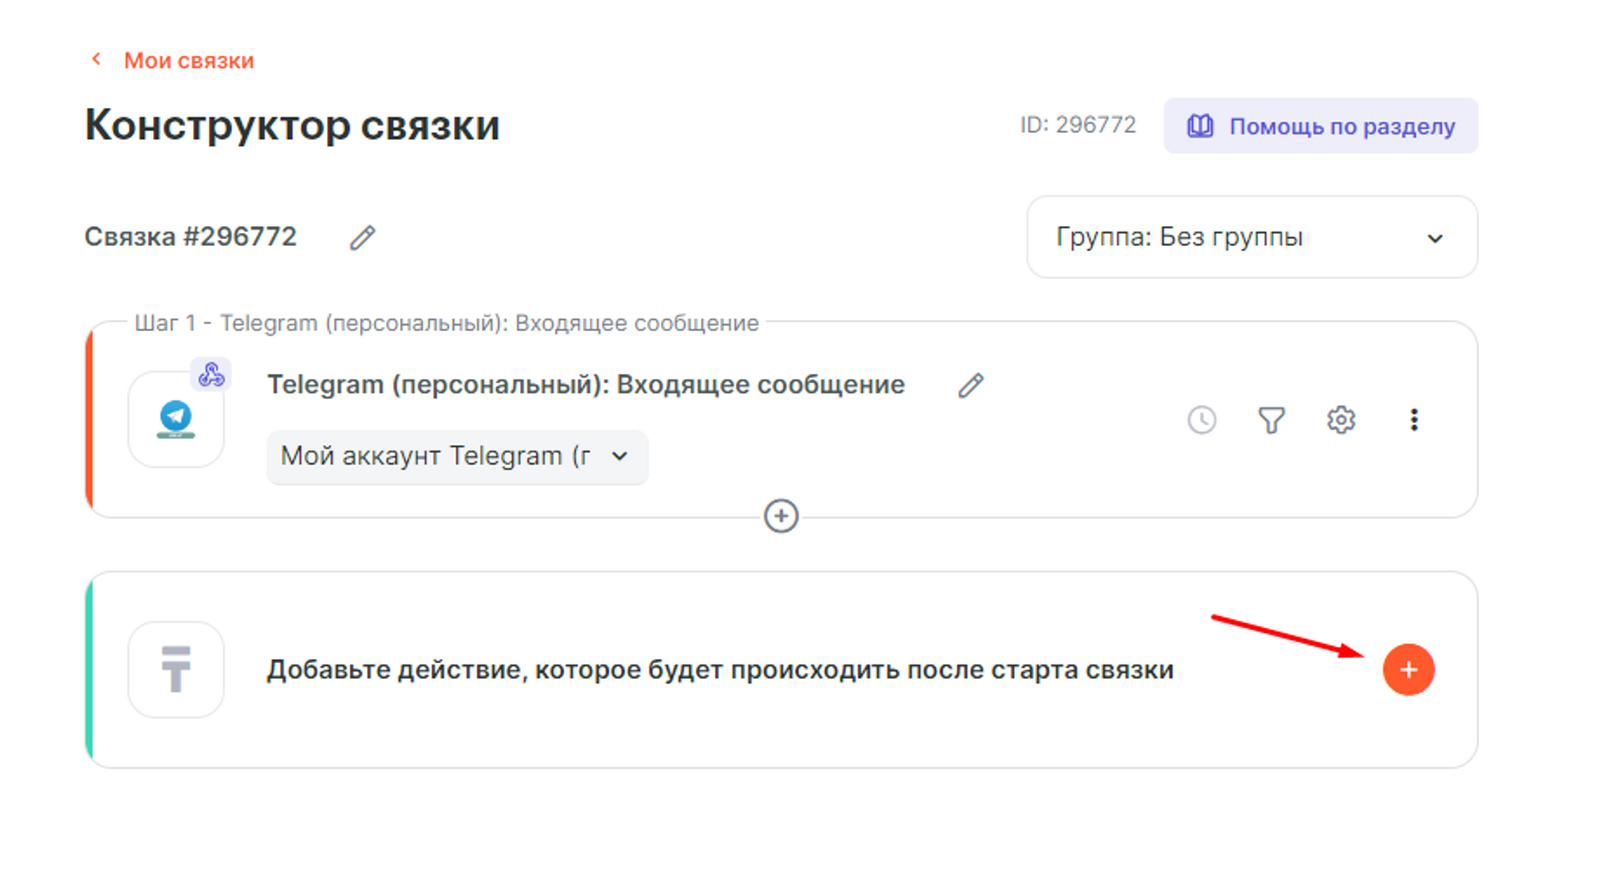Viewport: 1600px width, 871px height.
Task: Click the book icon in help button
Action: [x=1200, y=126]
